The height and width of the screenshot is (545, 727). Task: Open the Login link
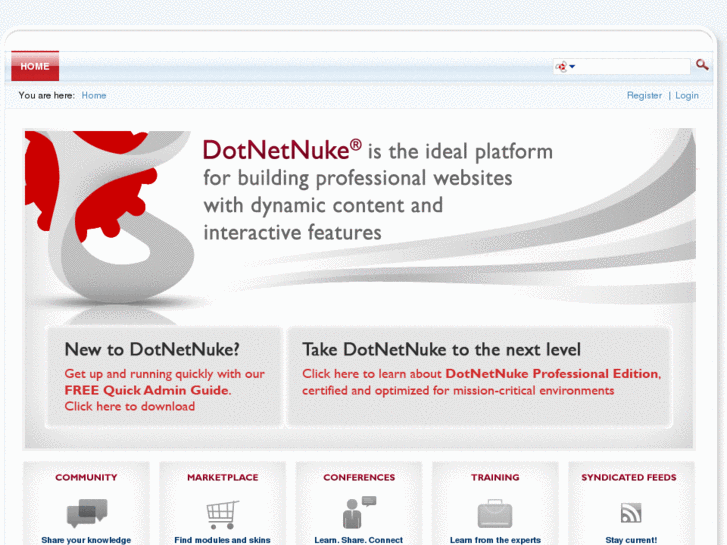tap(687, 95)
